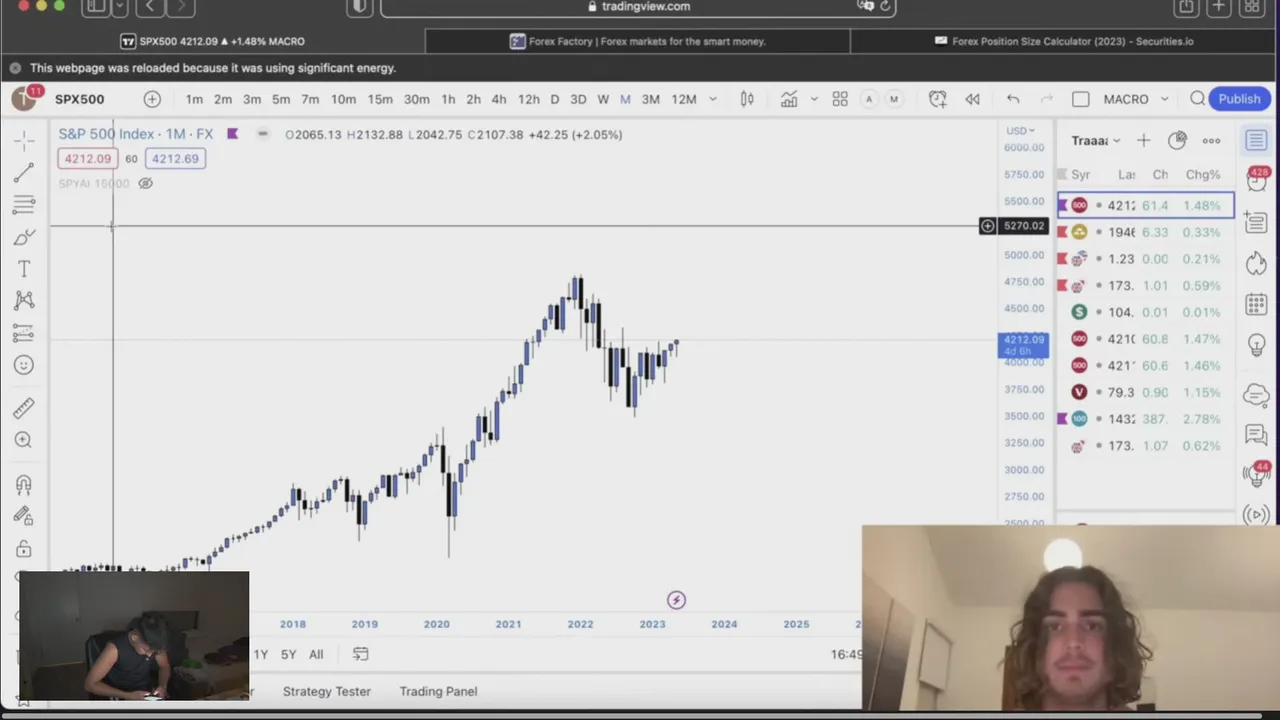Click the SPX500 symbol search

(x=79, y=99)
